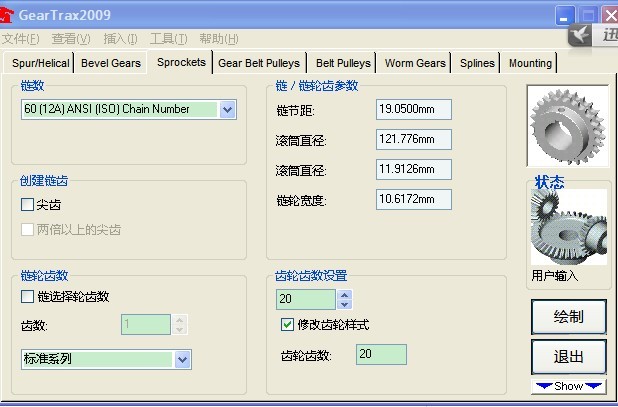Image resolution: width=618 pixels, height=407 pixels.
Task: Switch to the Mounting tab
Action: tap(530, 63)
